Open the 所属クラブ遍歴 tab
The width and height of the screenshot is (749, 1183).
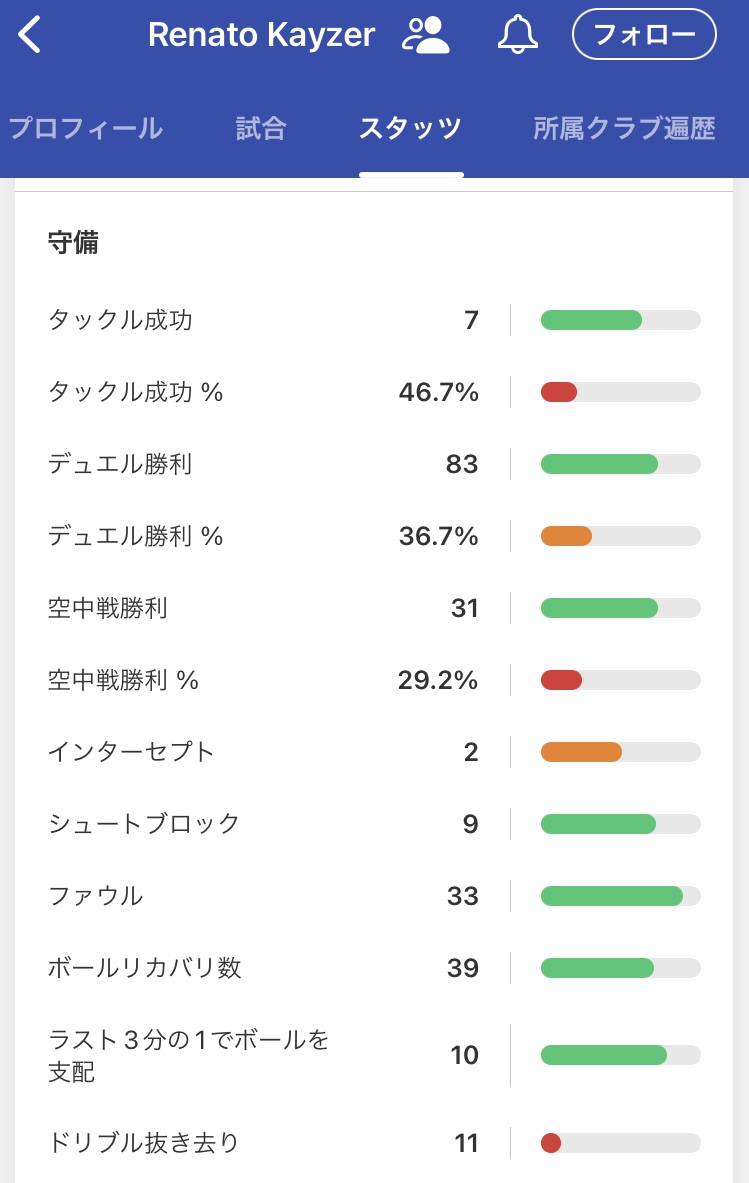[x=624, y=128]
